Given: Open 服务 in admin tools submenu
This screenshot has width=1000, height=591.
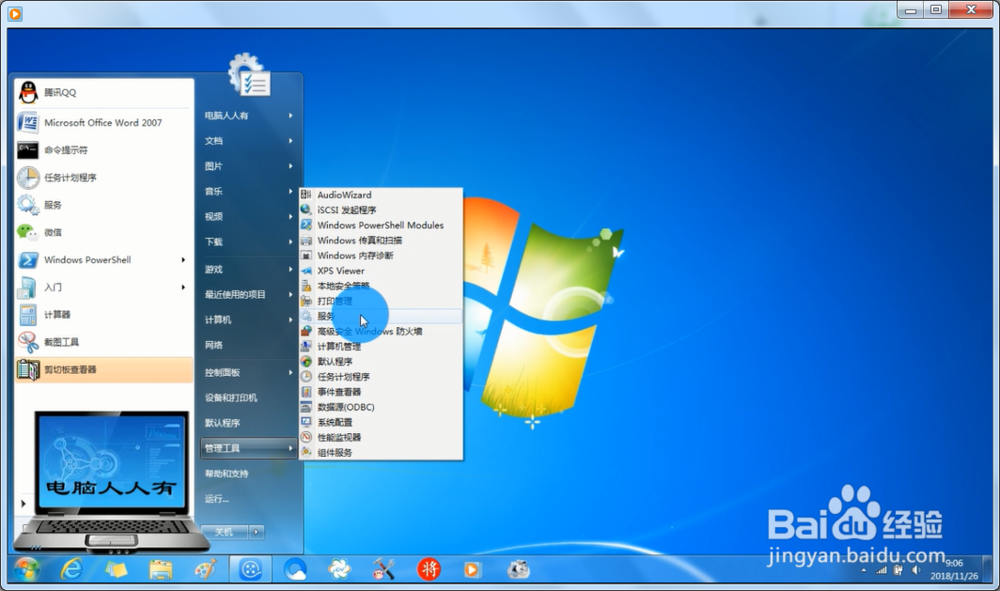Looking at the screenshot, I should pos(381,316).
